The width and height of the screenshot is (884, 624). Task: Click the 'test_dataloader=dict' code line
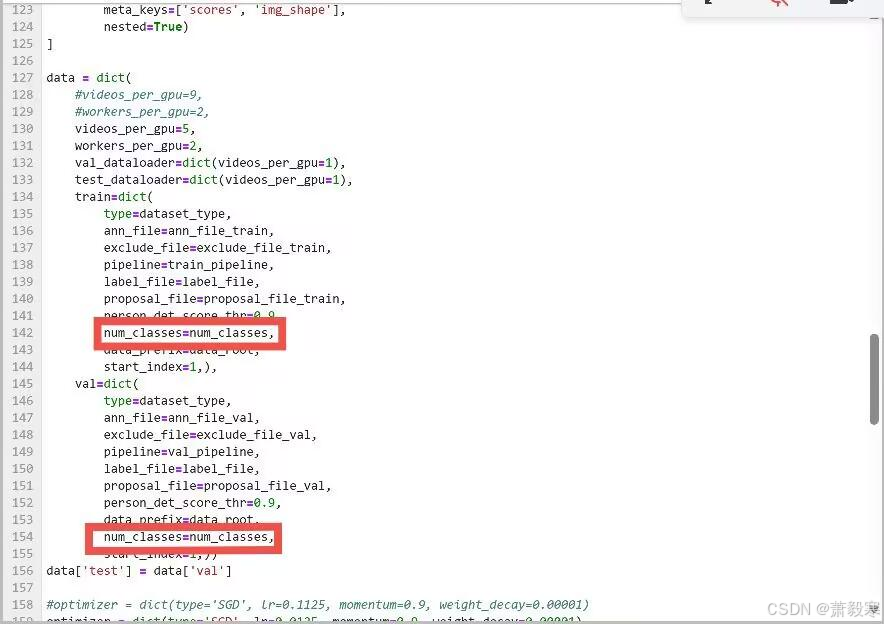point(213,180)
